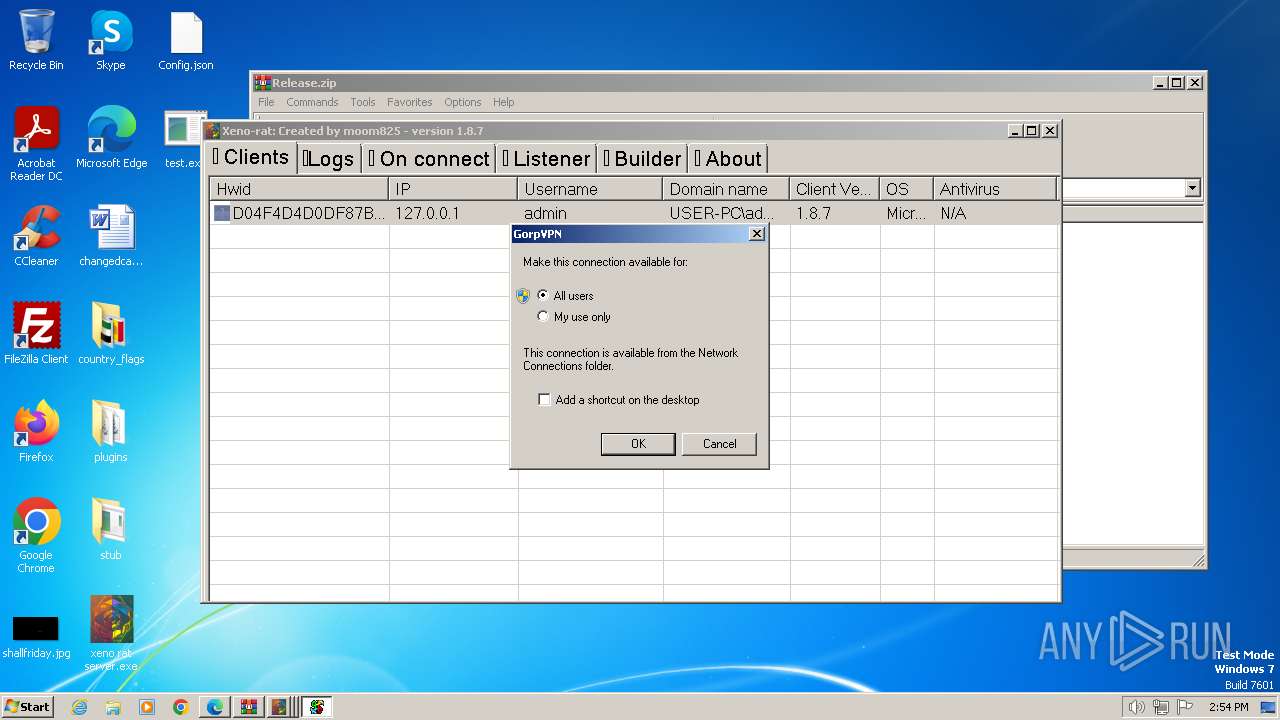This screenshot has width=1280, height=720.
Task: Switch to the Logs tab
Action: pyautogui.click(x=328, y=159)
